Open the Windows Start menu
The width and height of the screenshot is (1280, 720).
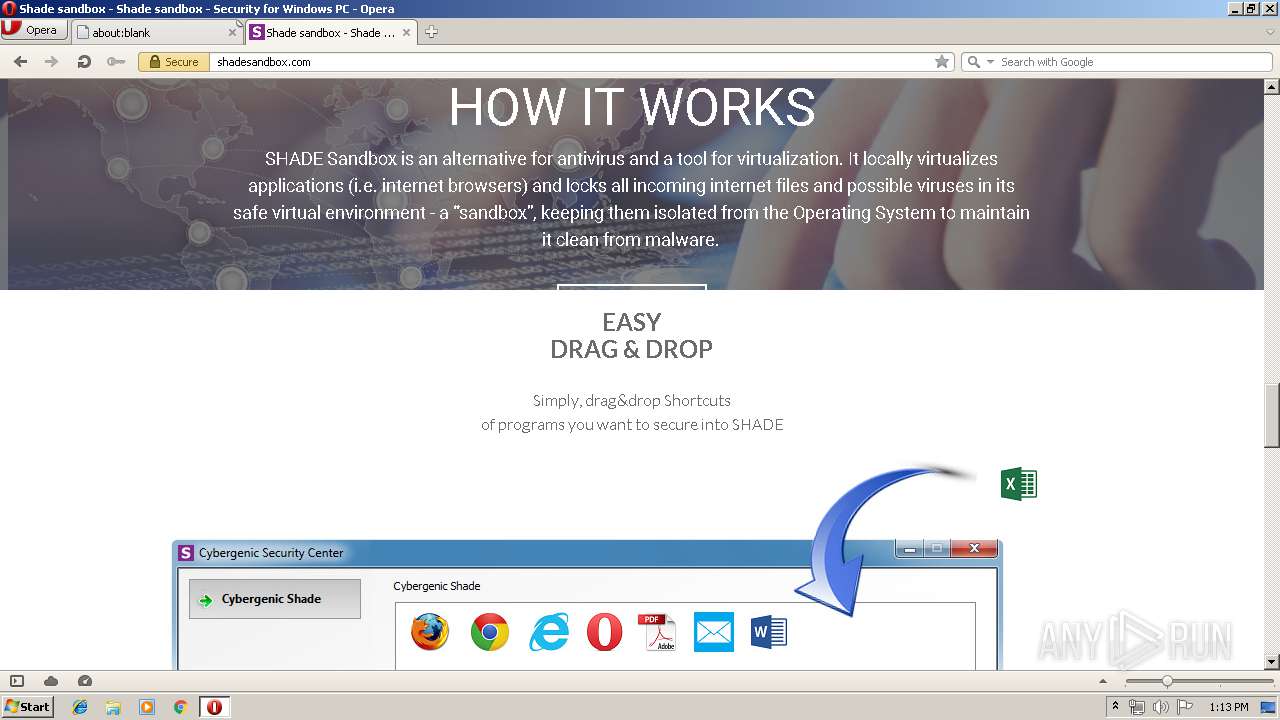(27, 706)
